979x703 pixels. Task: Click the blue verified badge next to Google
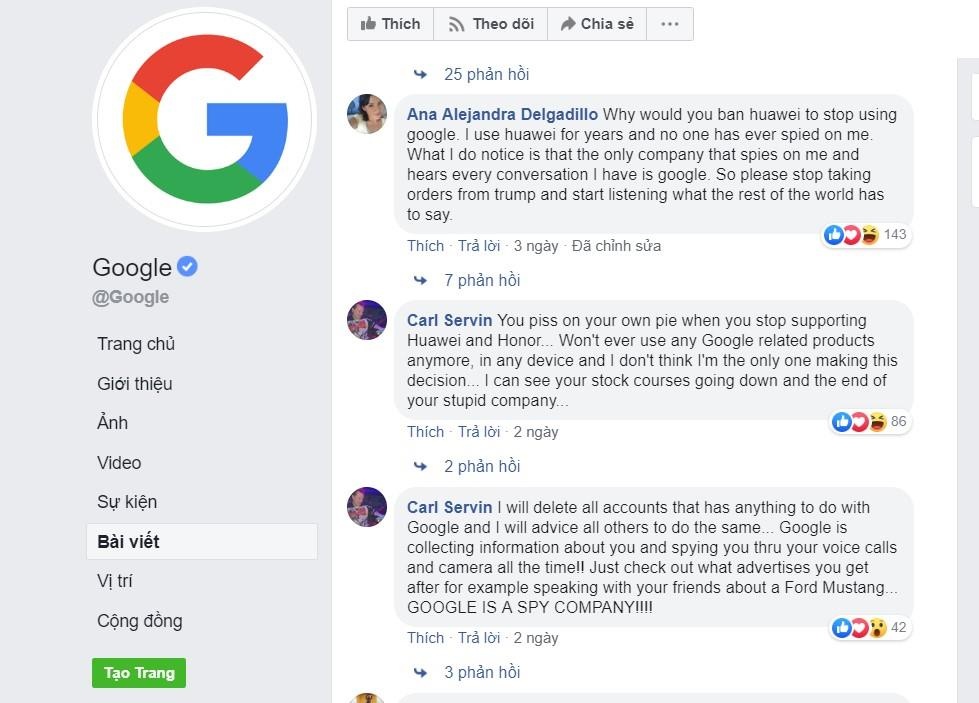(188, 266)
